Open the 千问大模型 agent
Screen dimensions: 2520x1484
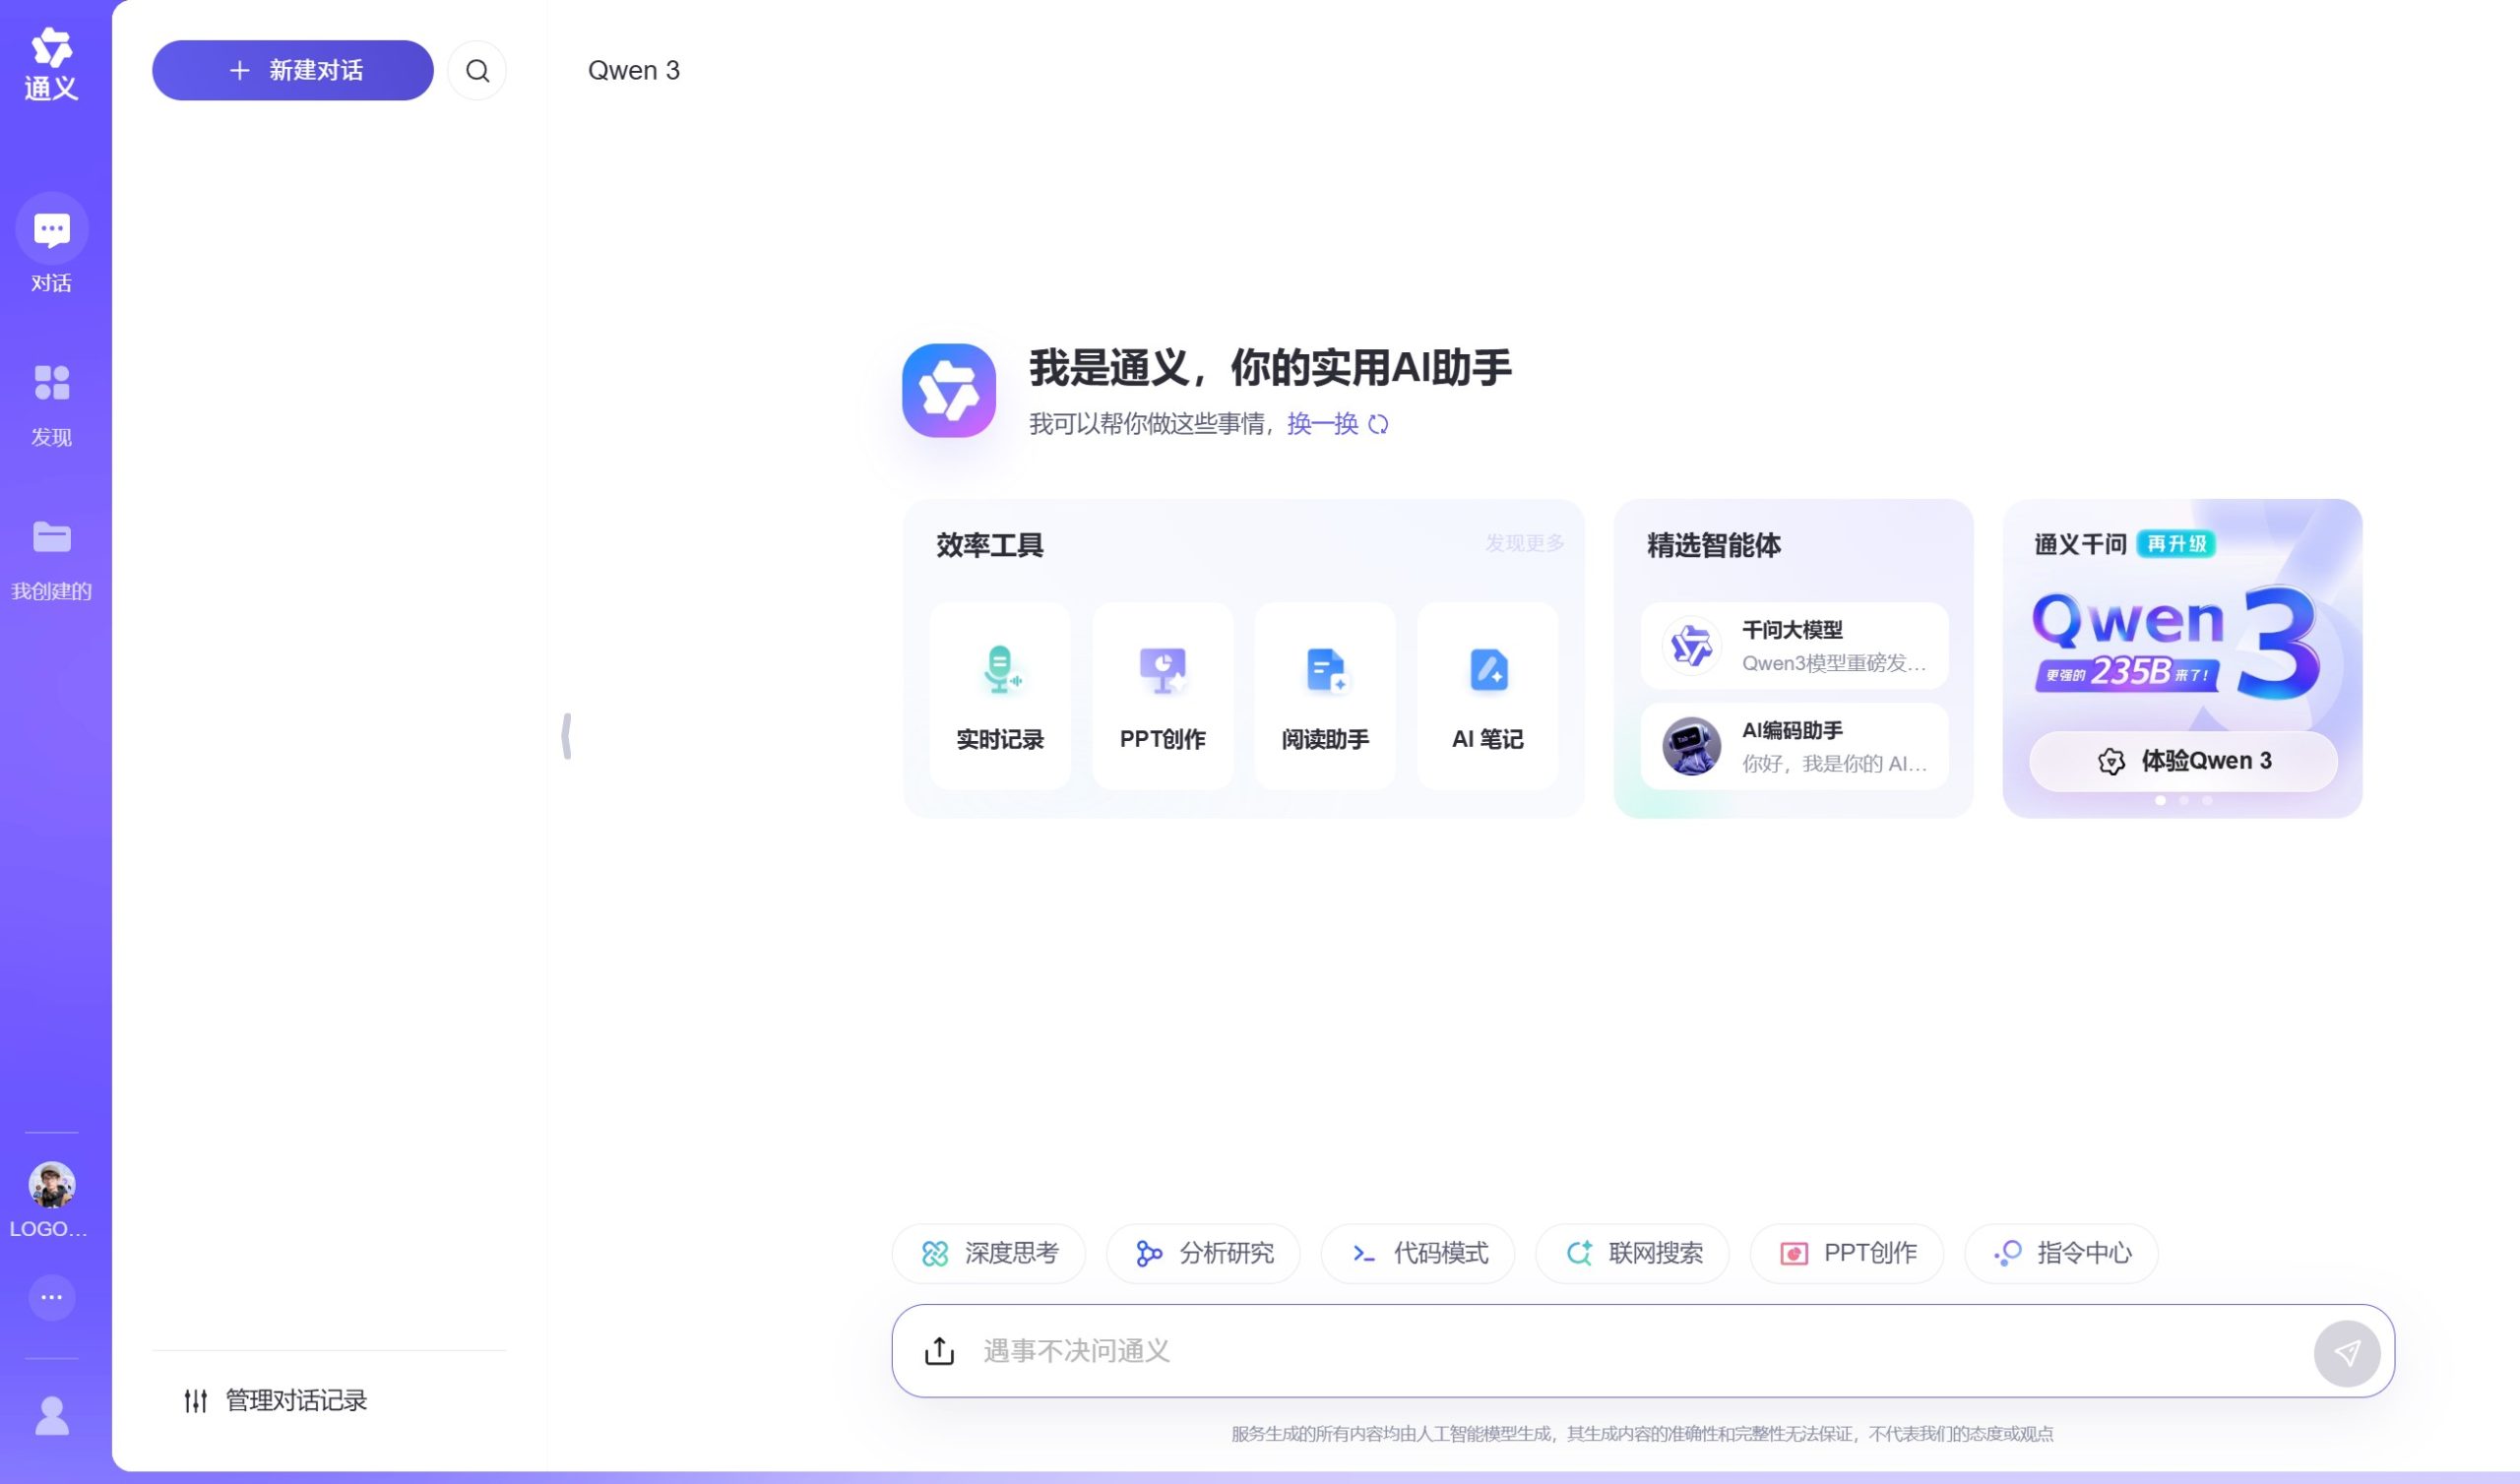[1795, 646]
